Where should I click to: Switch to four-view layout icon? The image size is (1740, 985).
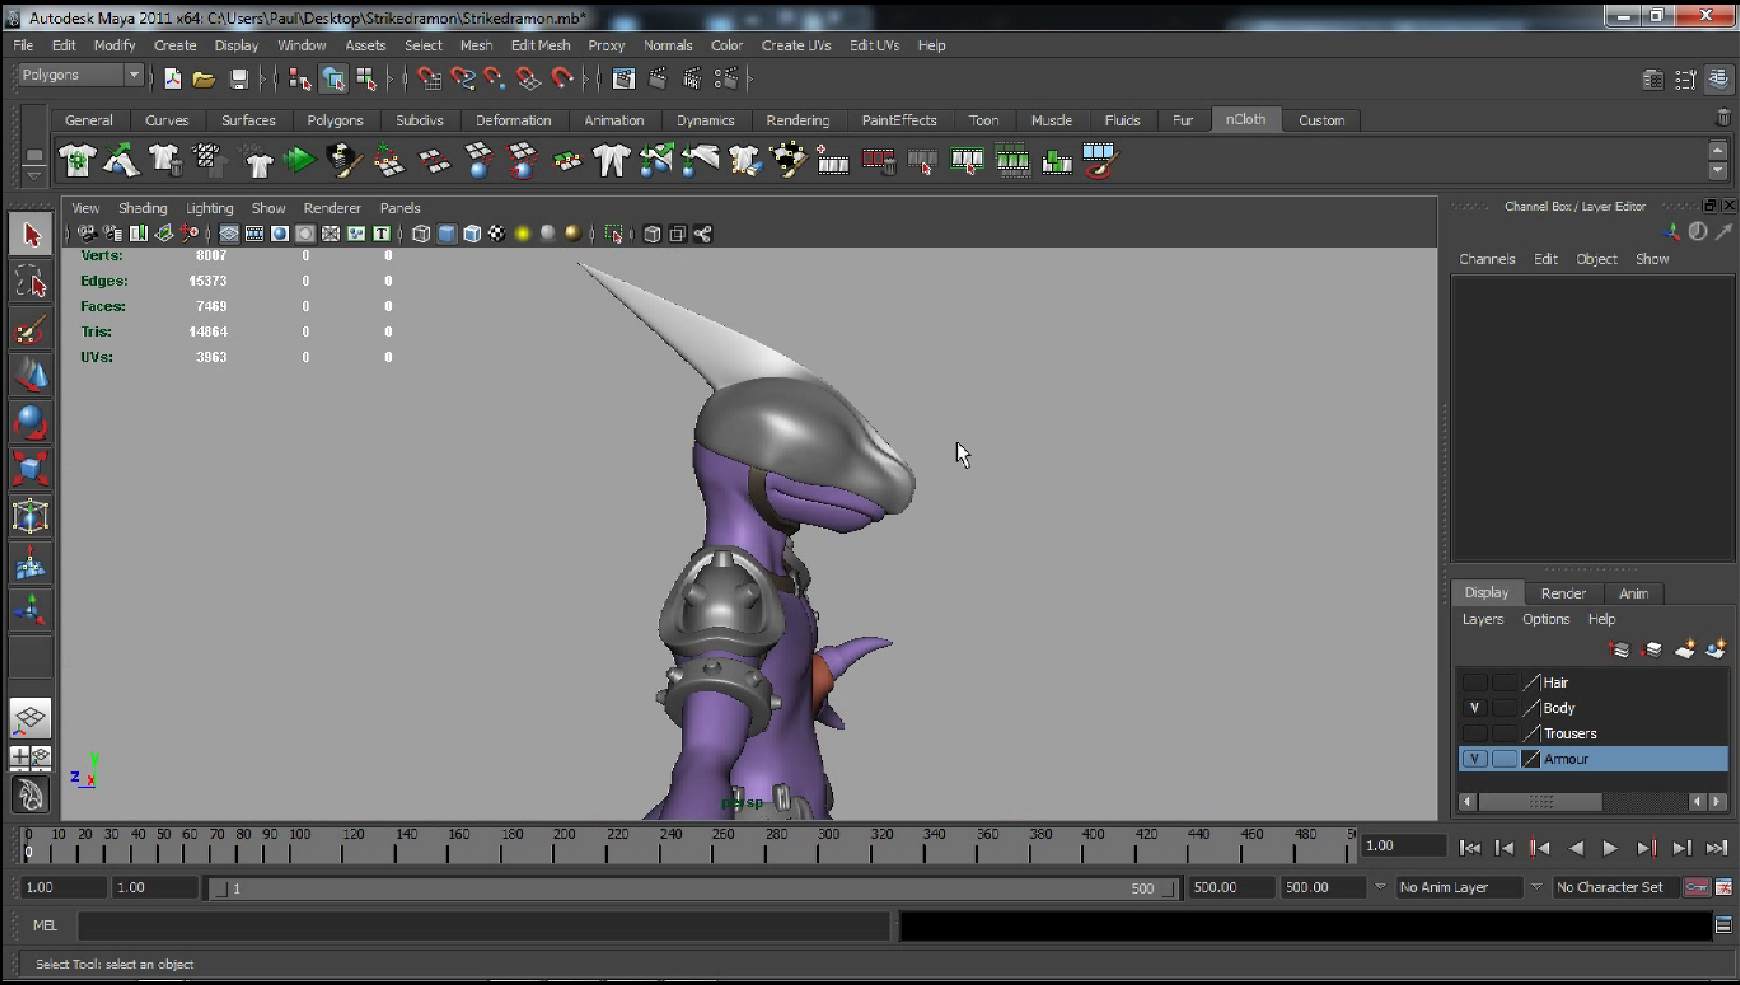click(31, 757)
